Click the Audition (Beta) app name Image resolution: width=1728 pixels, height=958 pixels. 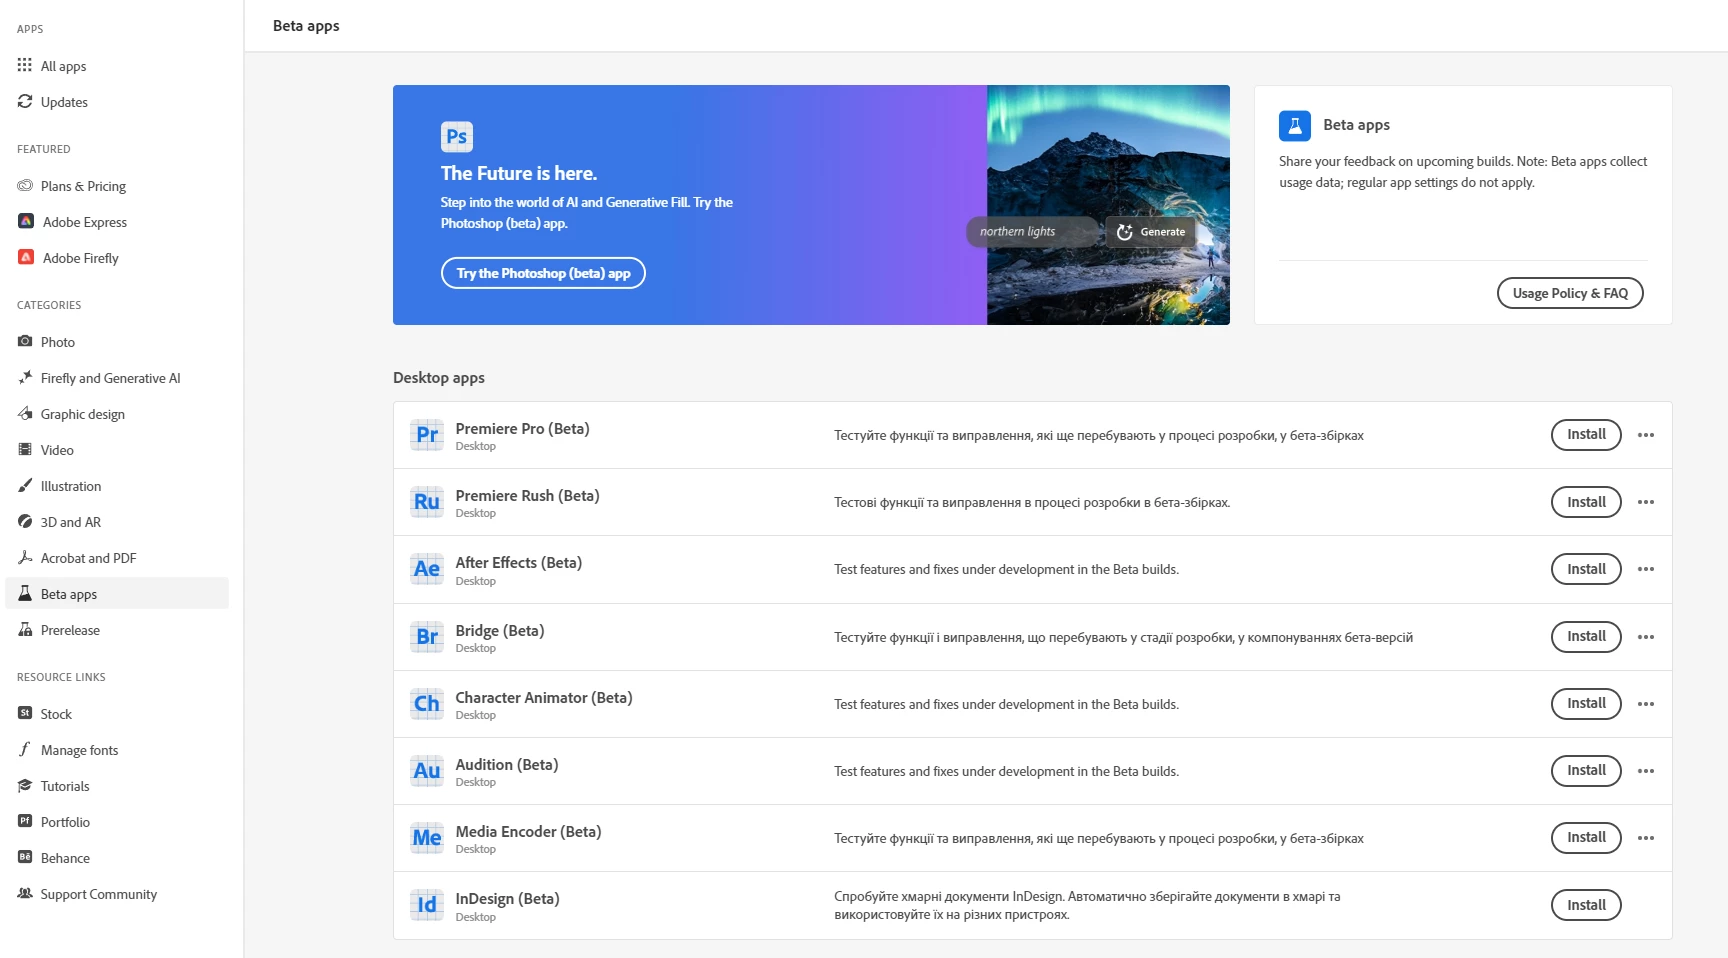tap(507, 765)
